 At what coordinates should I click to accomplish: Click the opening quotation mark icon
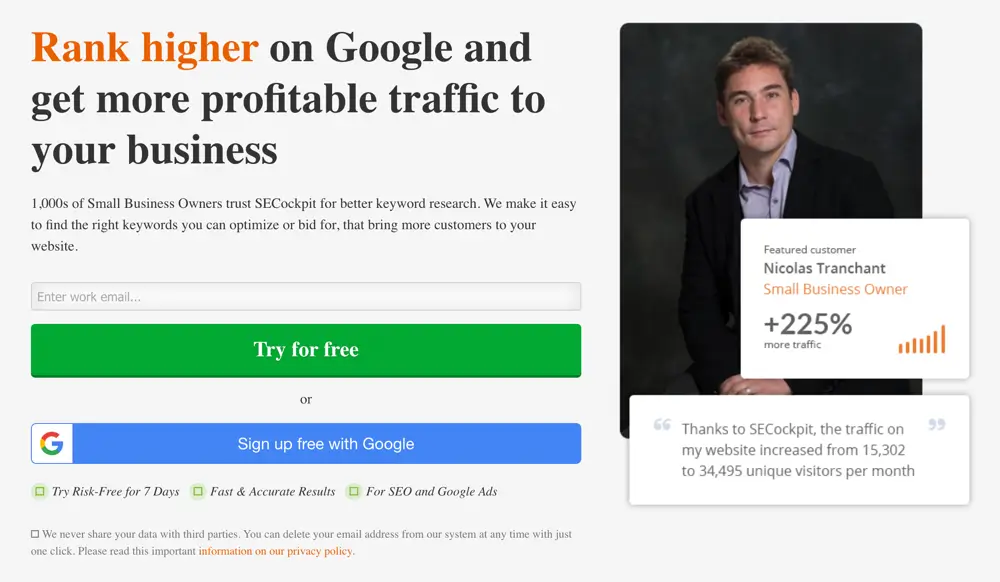tap(662, 425)
